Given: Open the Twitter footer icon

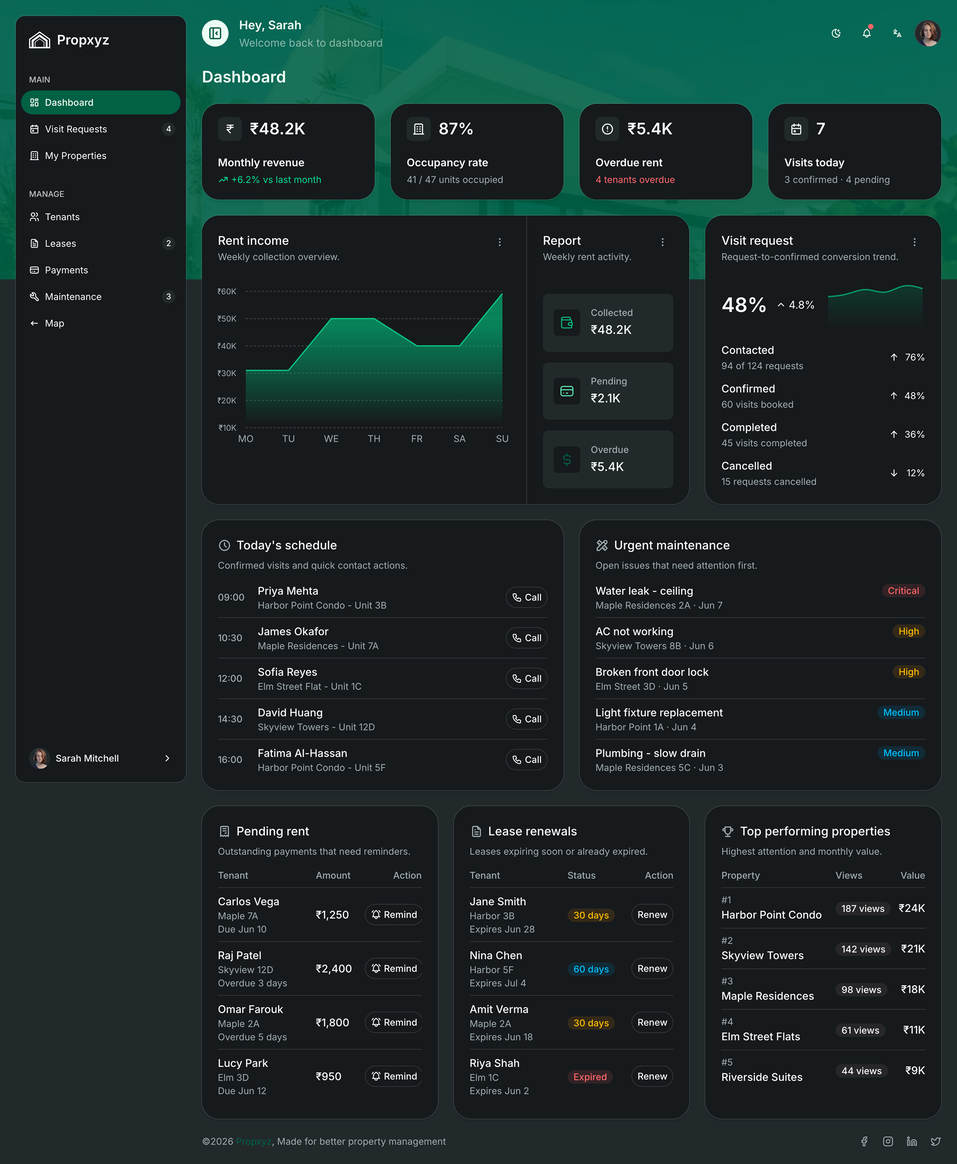Looking at the screenshot, I should pos(935,1142).
